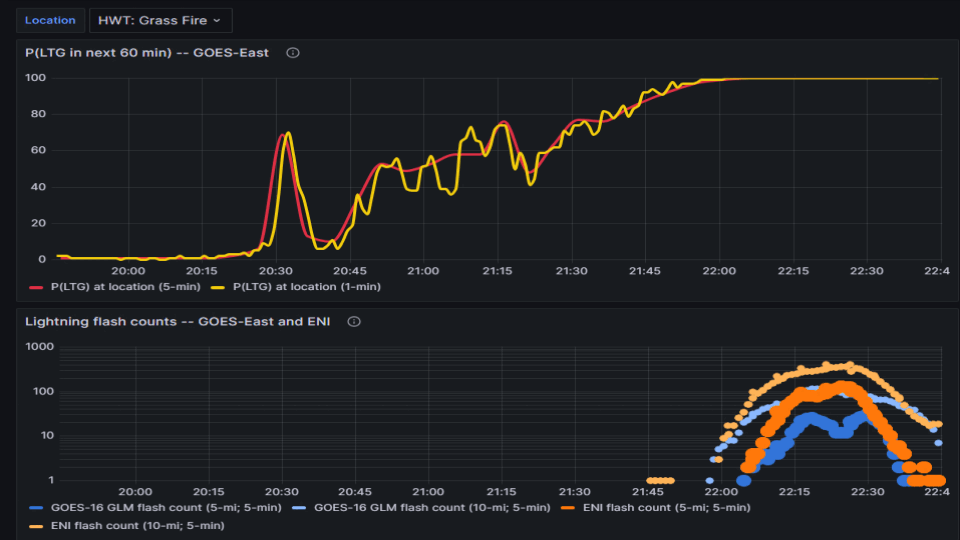Click the yellow line's peak near 20:30

click(x=288, y=133)
